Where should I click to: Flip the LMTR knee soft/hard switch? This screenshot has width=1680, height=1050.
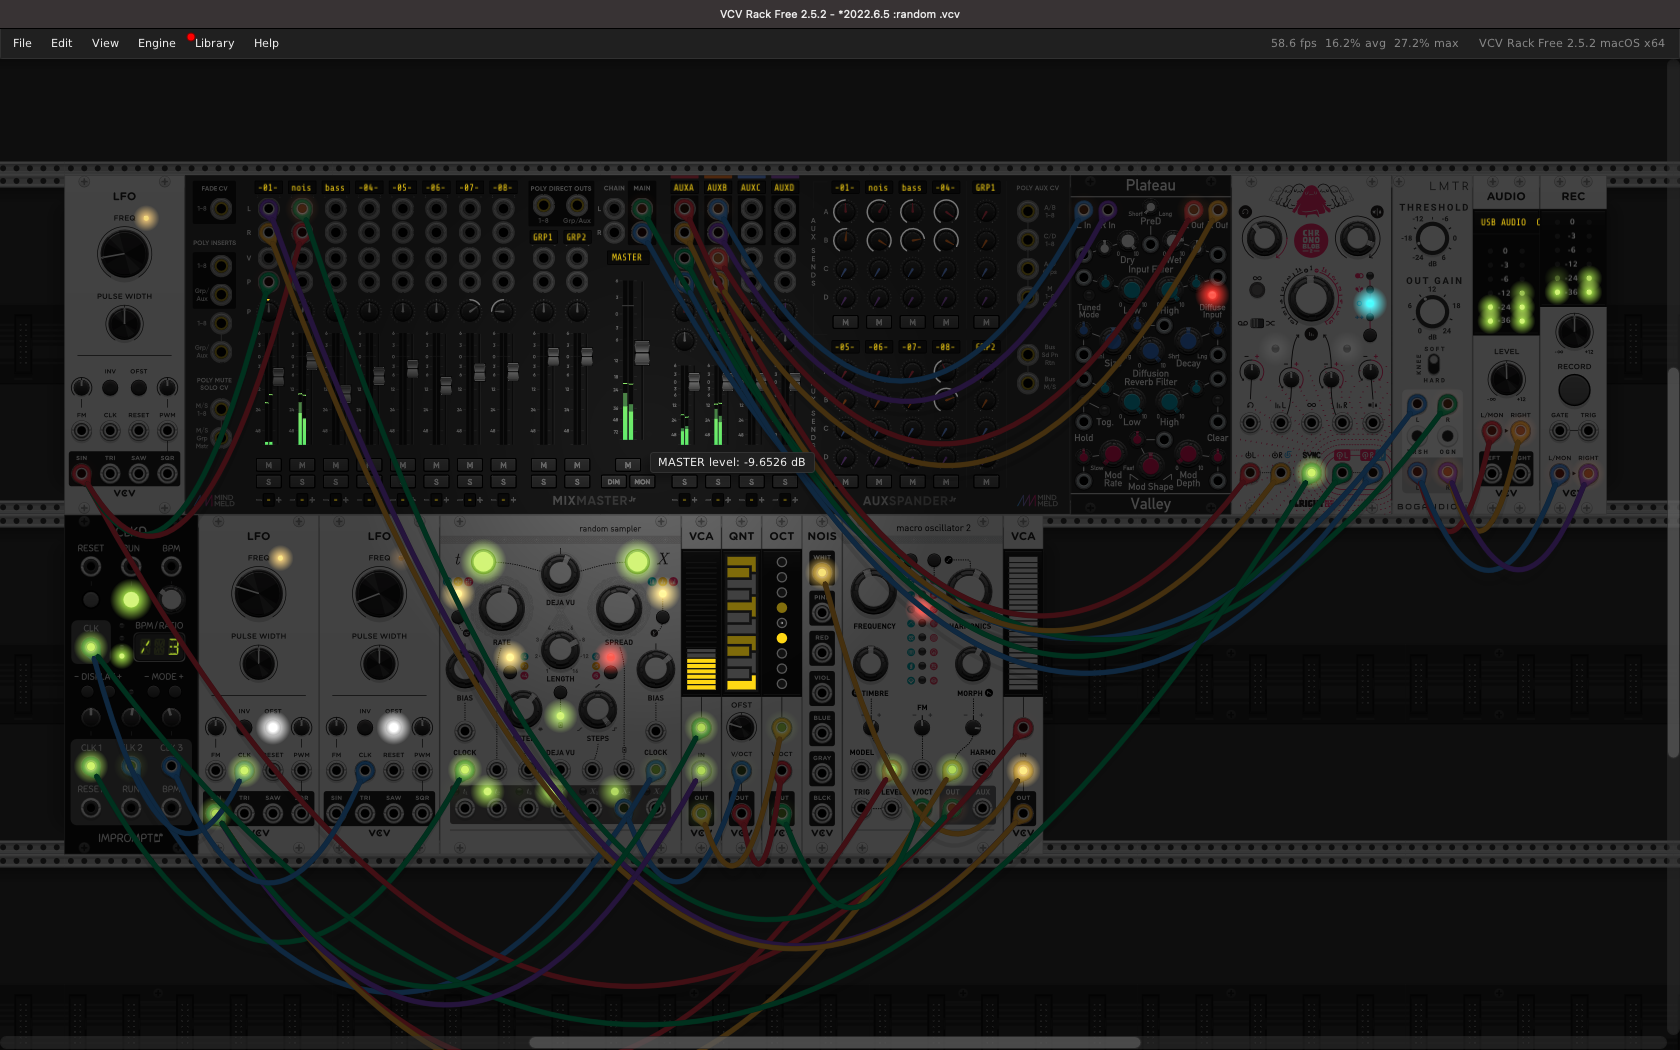1434,364
